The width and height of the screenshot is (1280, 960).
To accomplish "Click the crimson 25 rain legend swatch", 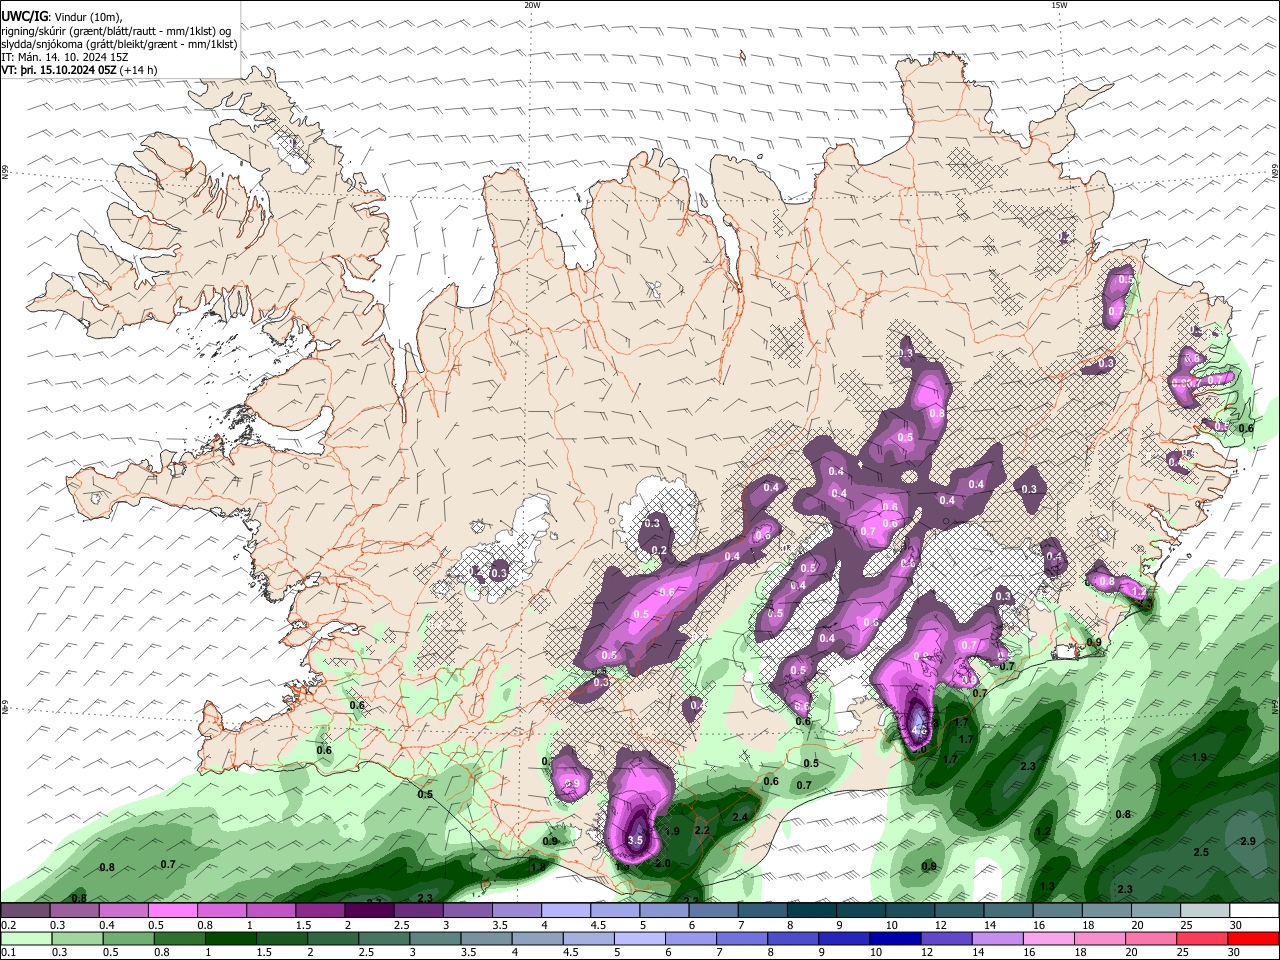I will (1202, 938).
